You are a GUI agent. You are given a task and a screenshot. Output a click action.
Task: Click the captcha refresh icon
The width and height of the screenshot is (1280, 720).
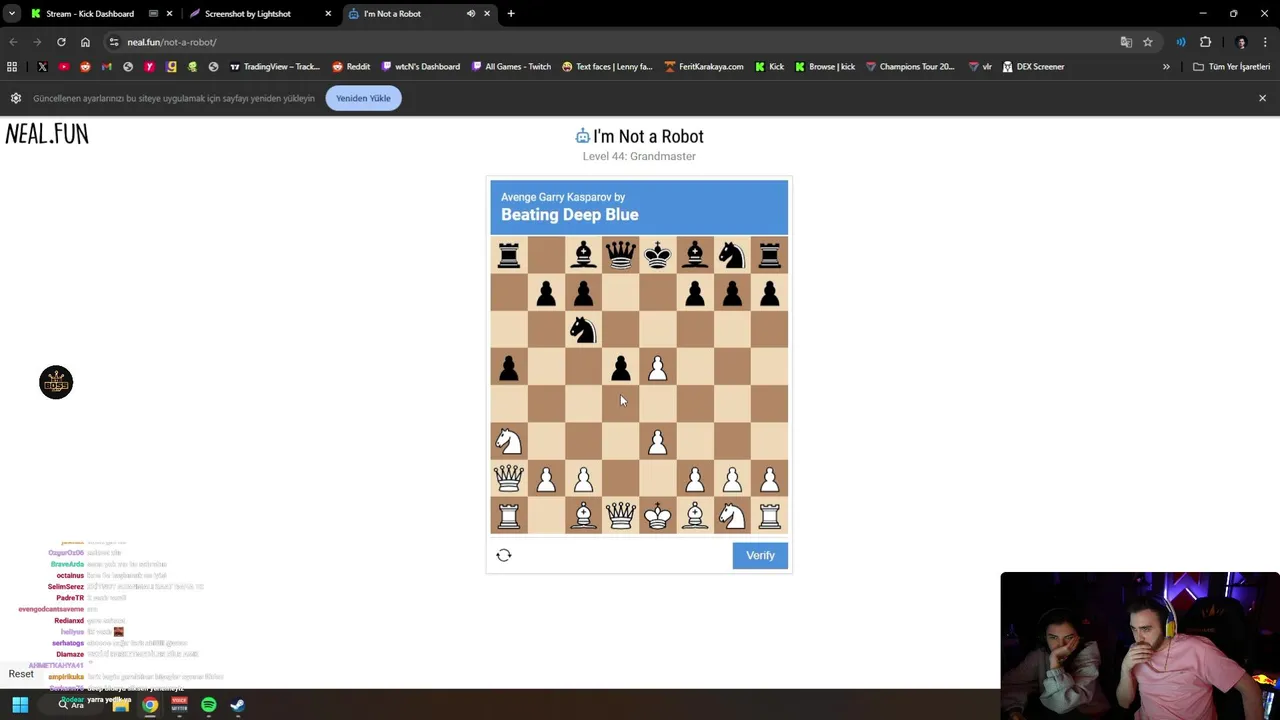pos(504,555)
